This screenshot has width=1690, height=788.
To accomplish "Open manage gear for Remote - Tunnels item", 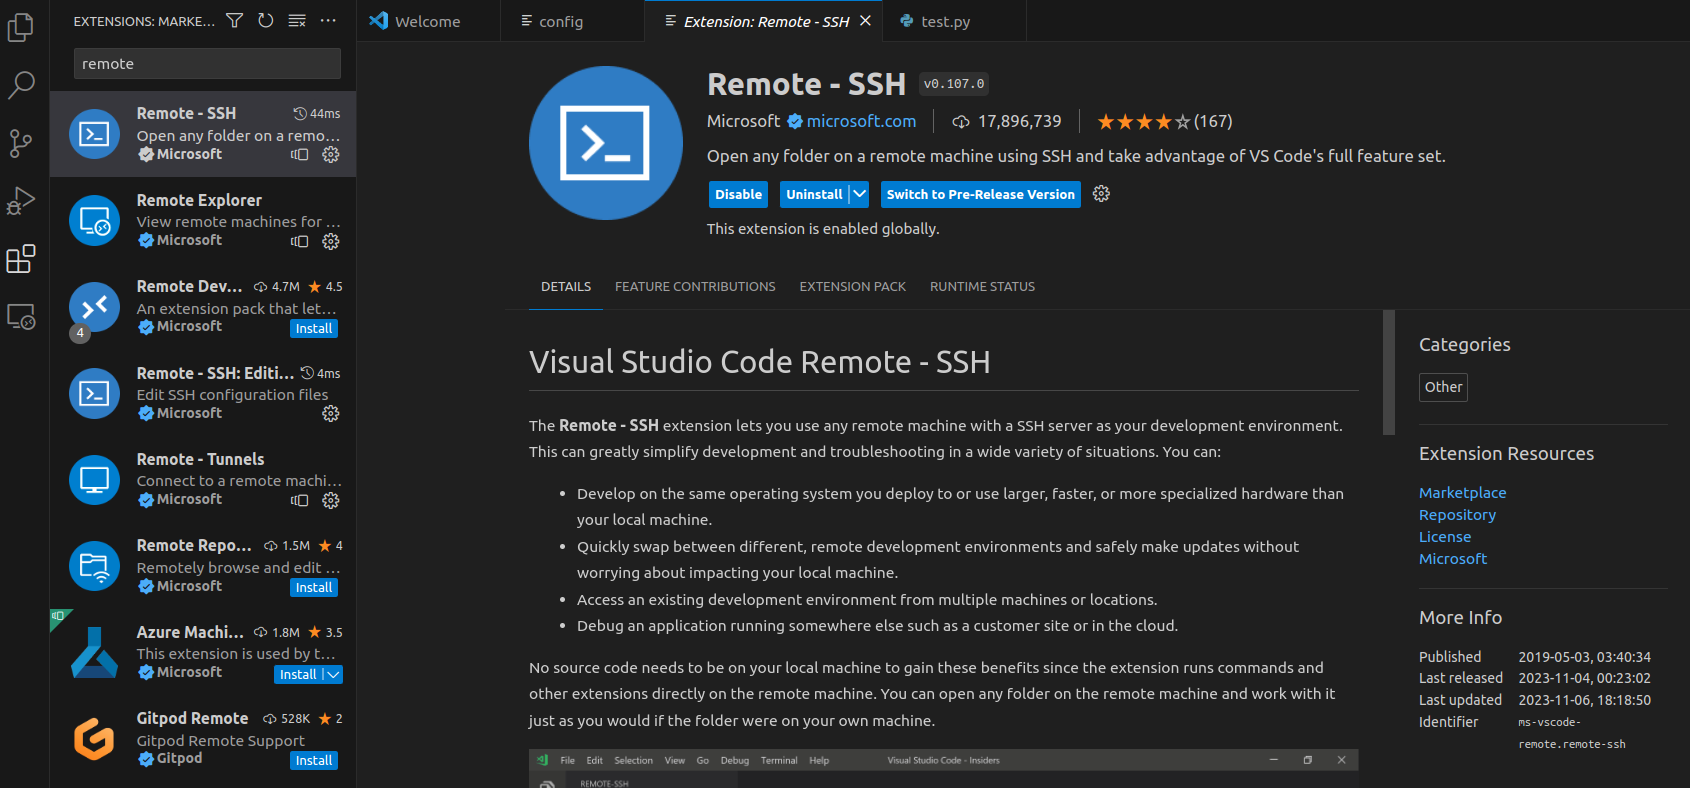I will pos(331,500).
